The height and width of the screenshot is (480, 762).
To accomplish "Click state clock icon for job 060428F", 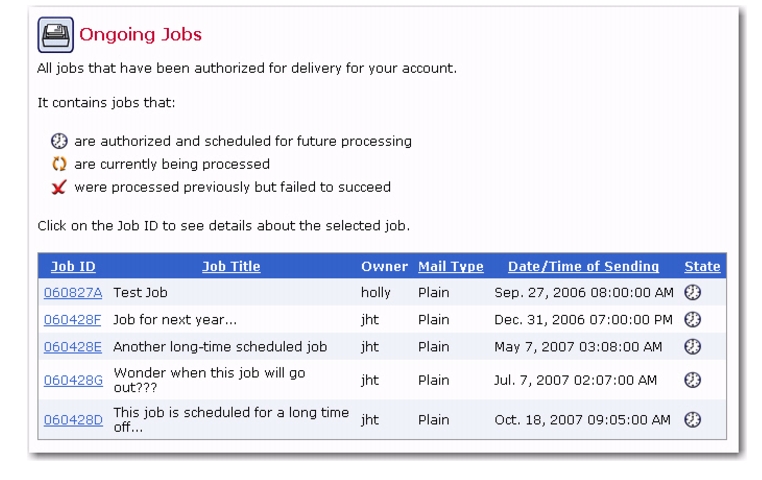I will (693, 320).
